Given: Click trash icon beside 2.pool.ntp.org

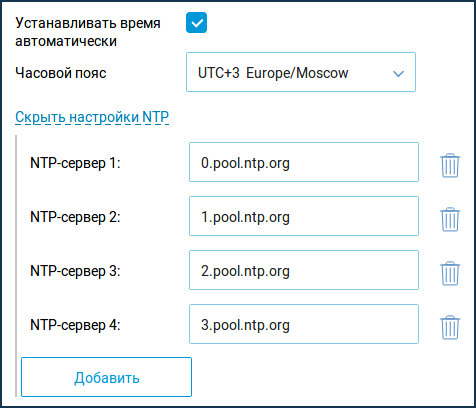Looking at the screenshot, I should pos(450,273).
